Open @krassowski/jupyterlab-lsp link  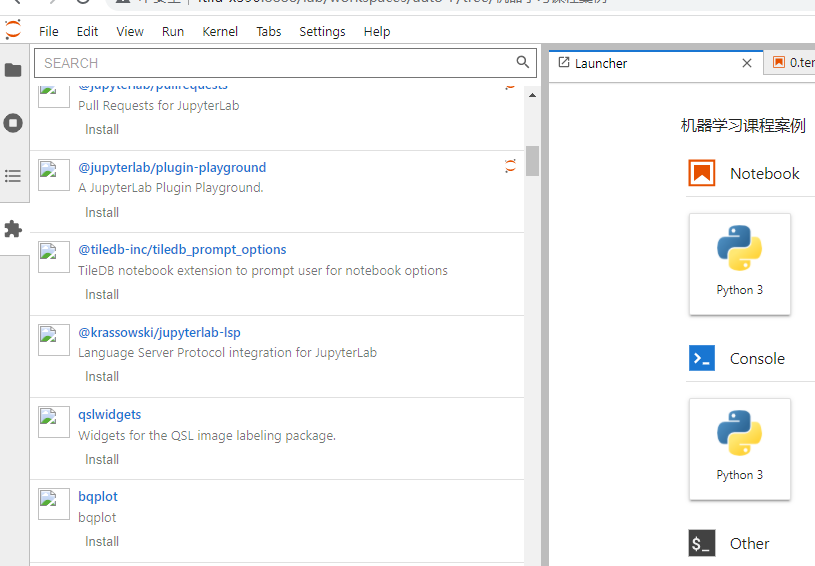[x=159, y=333]
